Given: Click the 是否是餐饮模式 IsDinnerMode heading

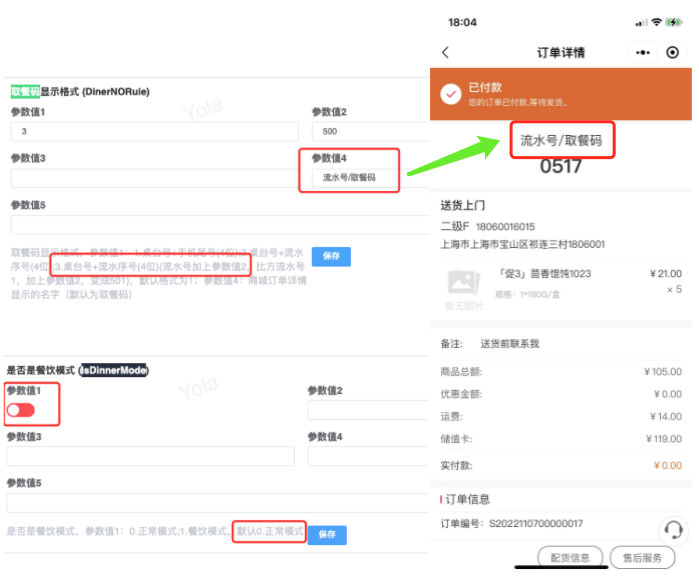Looking at the screenshot, I should 78,370.
